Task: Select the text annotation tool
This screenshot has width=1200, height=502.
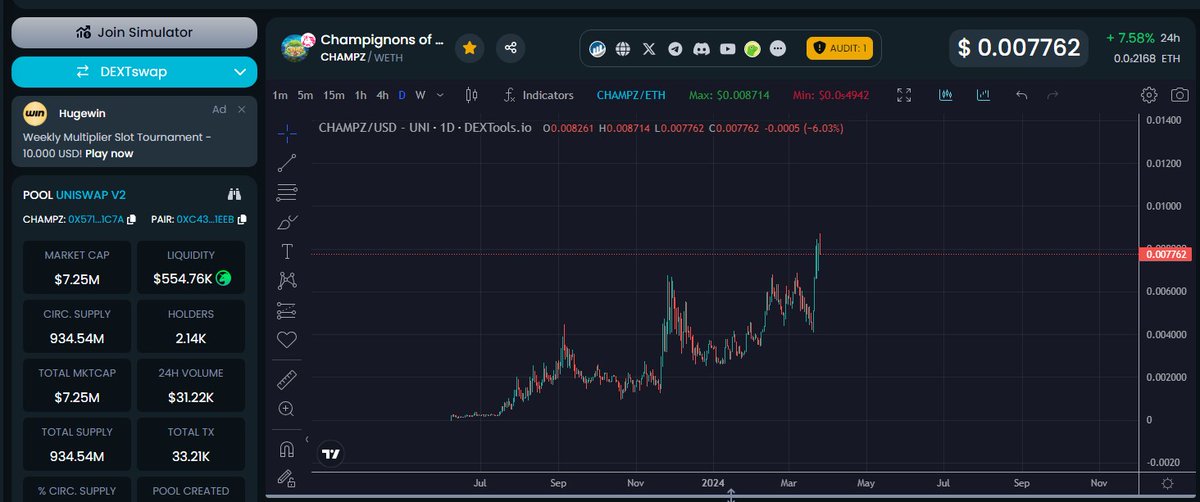Action: [x=287, y=251]
